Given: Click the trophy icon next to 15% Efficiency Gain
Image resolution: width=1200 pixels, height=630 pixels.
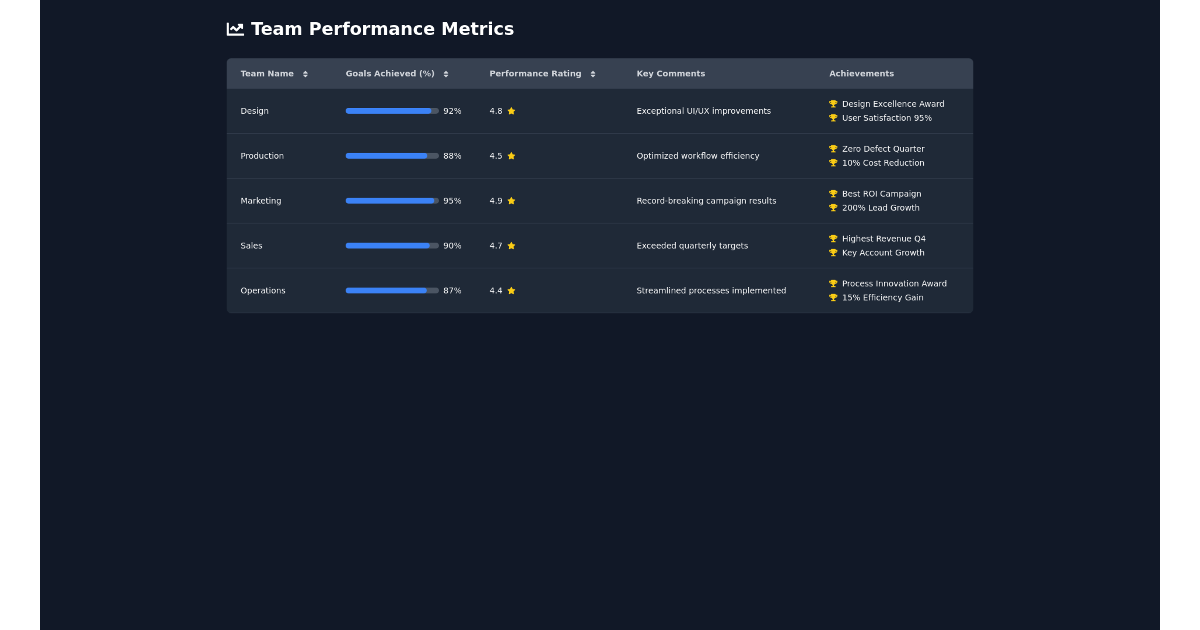Looking at the screenshot, I should coord(832,297).
